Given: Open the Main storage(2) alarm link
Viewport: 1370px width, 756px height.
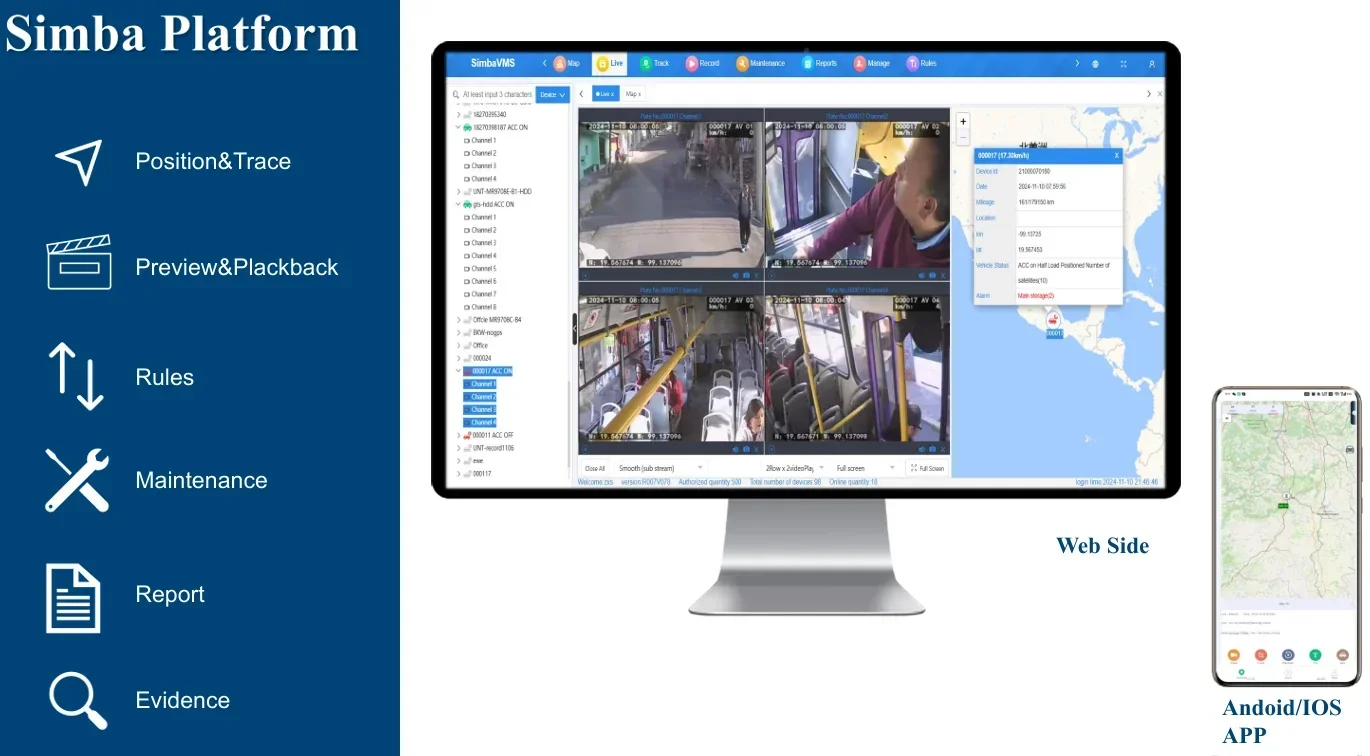Looking at the screenshot, I should pyautogui.click(x=1036, y=296).
